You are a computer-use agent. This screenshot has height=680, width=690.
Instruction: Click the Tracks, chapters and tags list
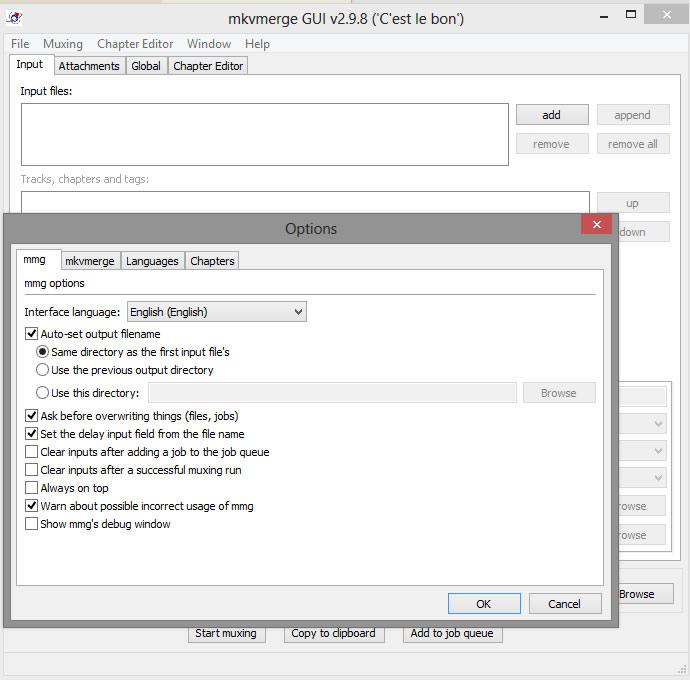(x=305, y=202)
